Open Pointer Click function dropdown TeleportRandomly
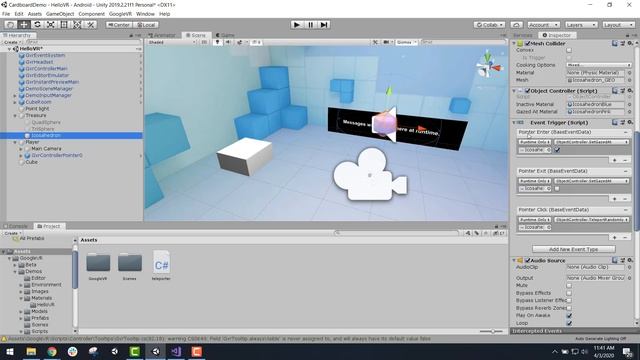Viewport: 640px width, 360px height. pos(591,220)
